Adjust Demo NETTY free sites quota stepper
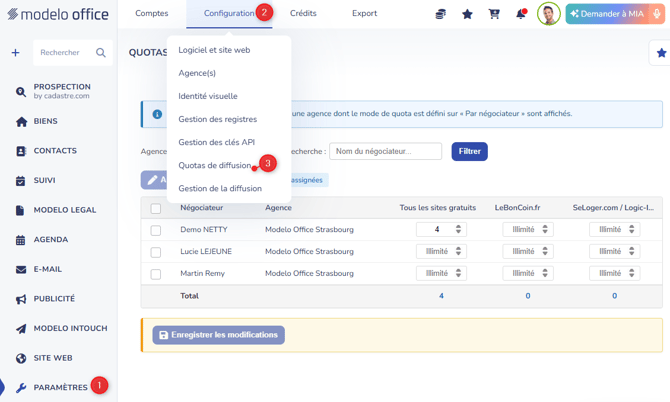The width and height of the screenshot is (670, 402). (458, 229)
